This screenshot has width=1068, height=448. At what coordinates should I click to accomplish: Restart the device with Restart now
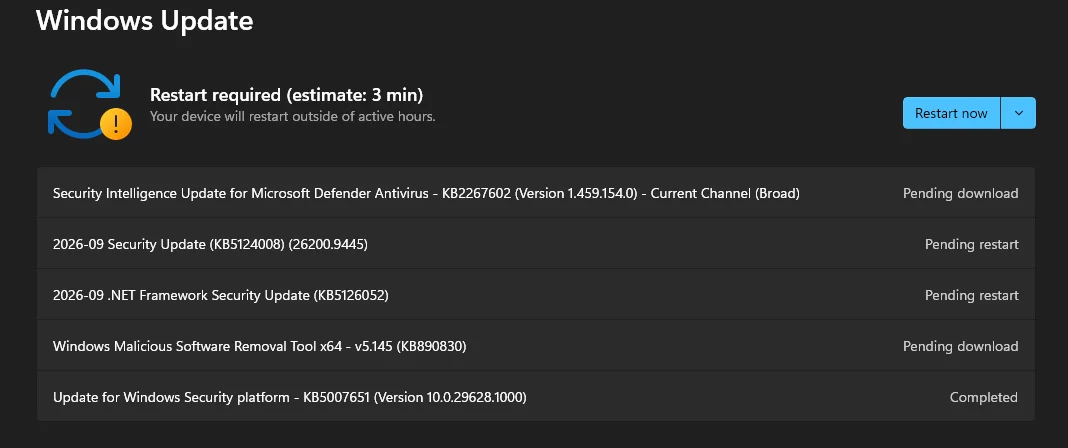click(x=951, y=113)
